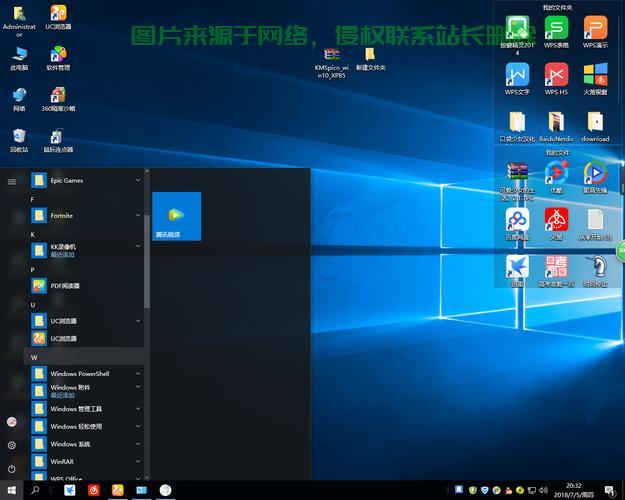The image size is (625, 500).
Task: Launch the 迅雷 blue bird shortcut
Action: pos(517,271)
